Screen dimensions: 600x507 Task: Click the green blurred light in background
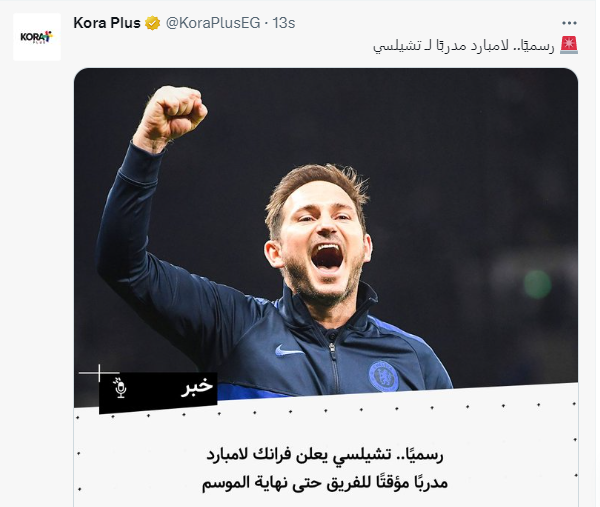point(537,284)
